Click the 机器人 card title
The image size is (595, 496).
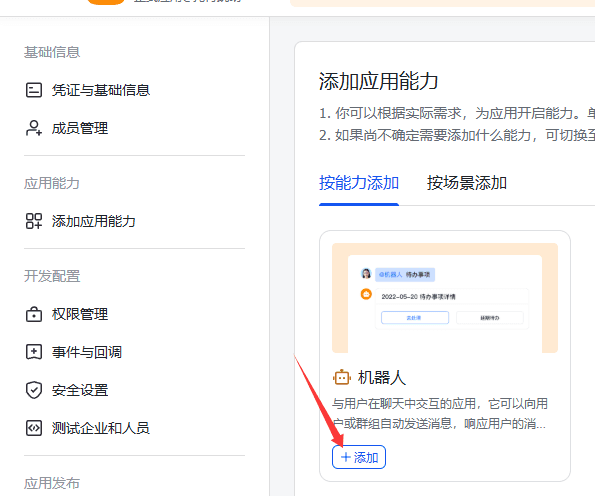click(x=382, y=378)
